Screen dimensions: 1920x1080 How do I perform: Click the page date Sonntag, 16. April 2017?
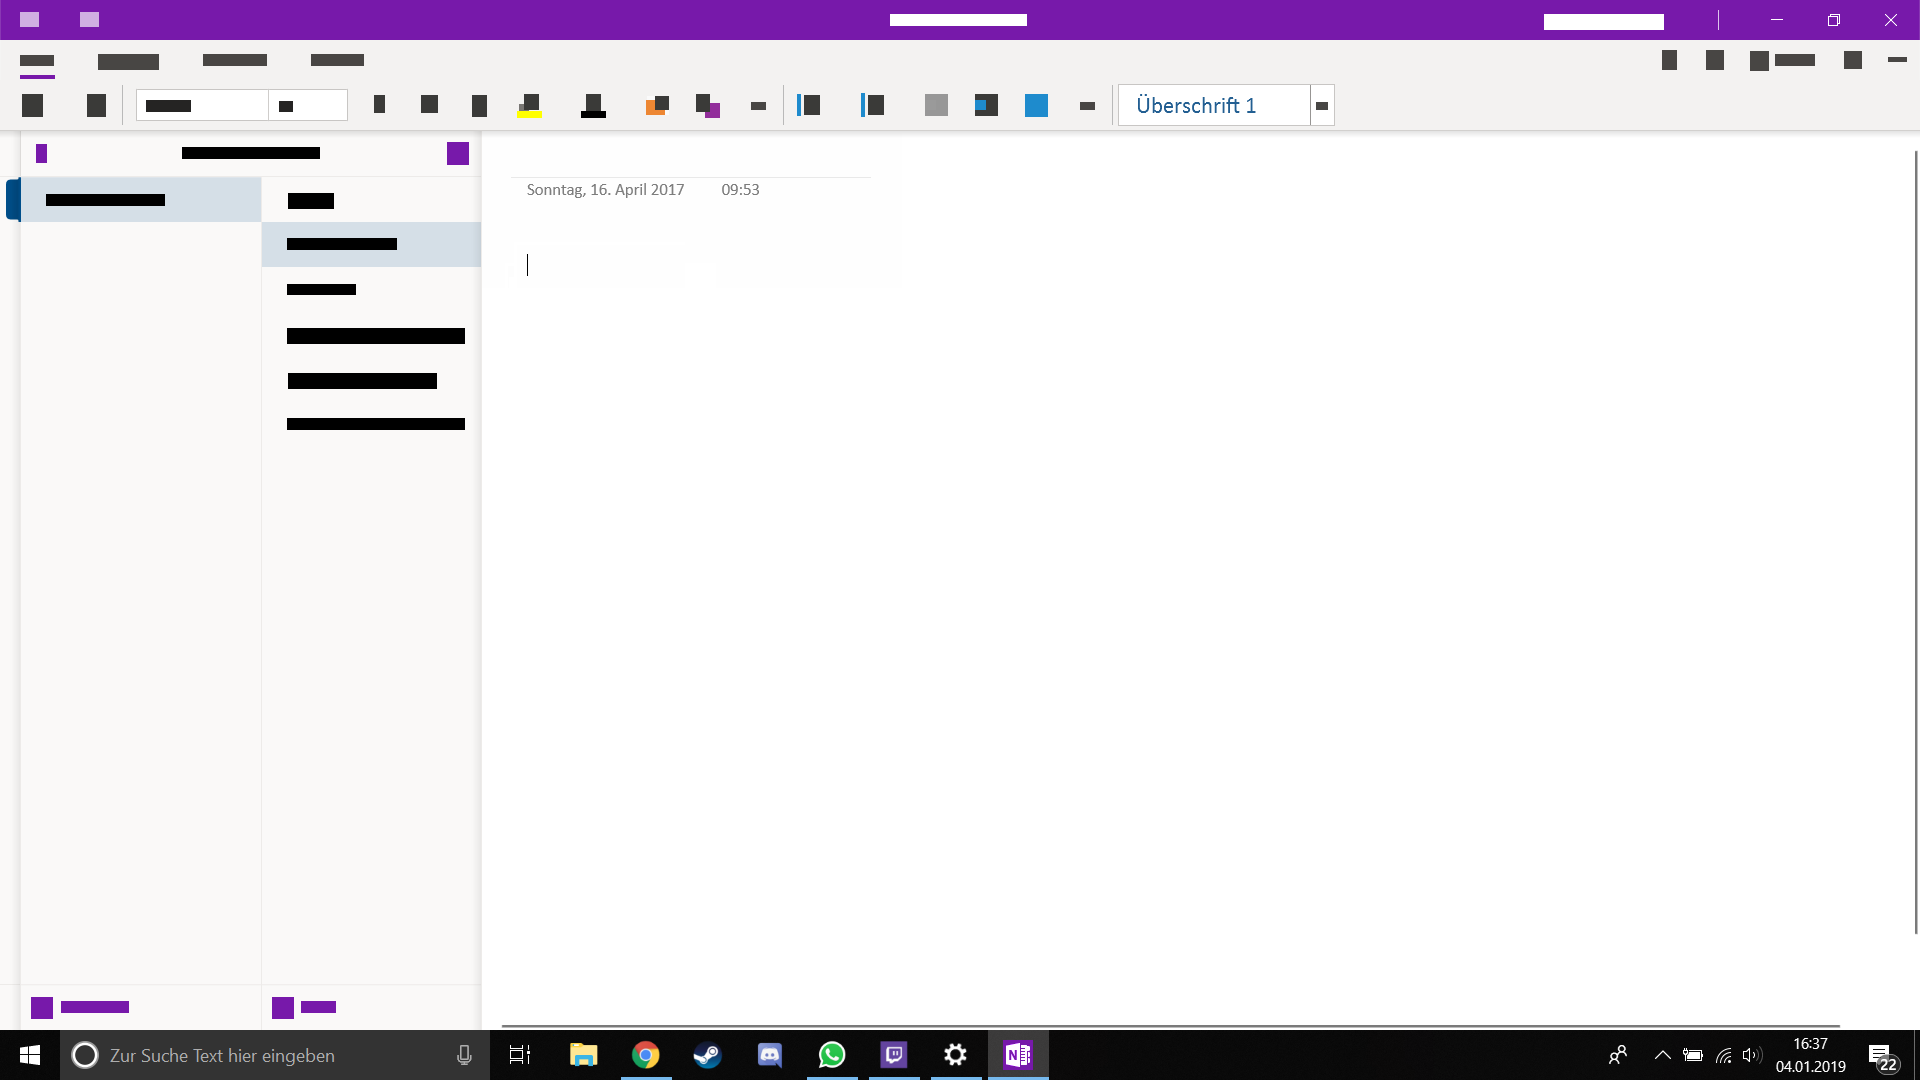605,190
